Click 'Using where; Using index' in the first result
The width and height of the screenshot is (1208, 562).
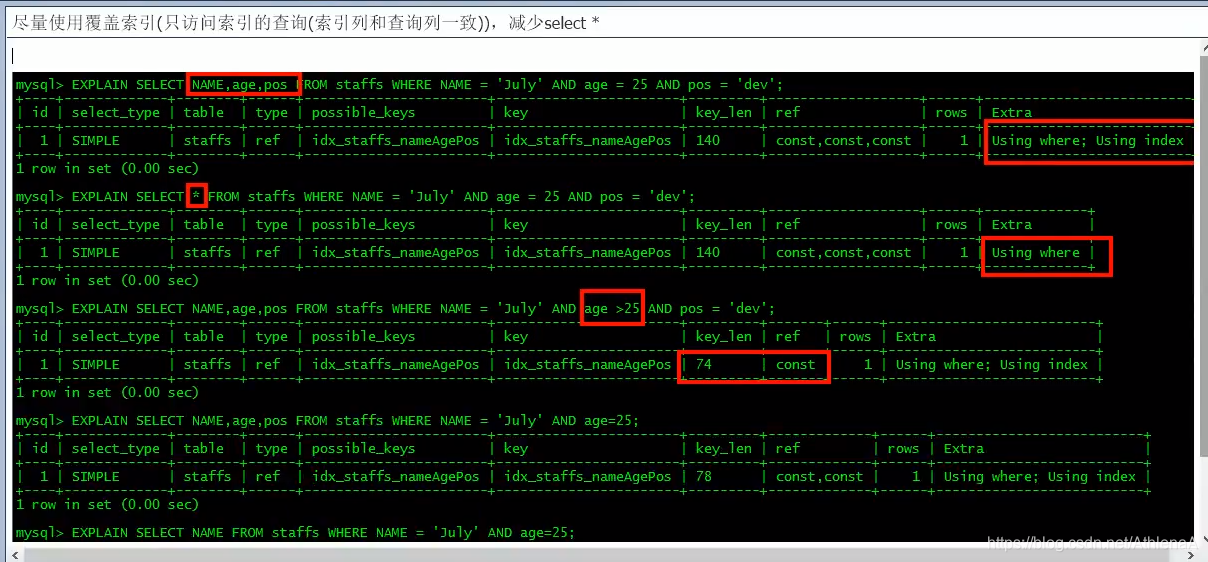coord(1088,141)
